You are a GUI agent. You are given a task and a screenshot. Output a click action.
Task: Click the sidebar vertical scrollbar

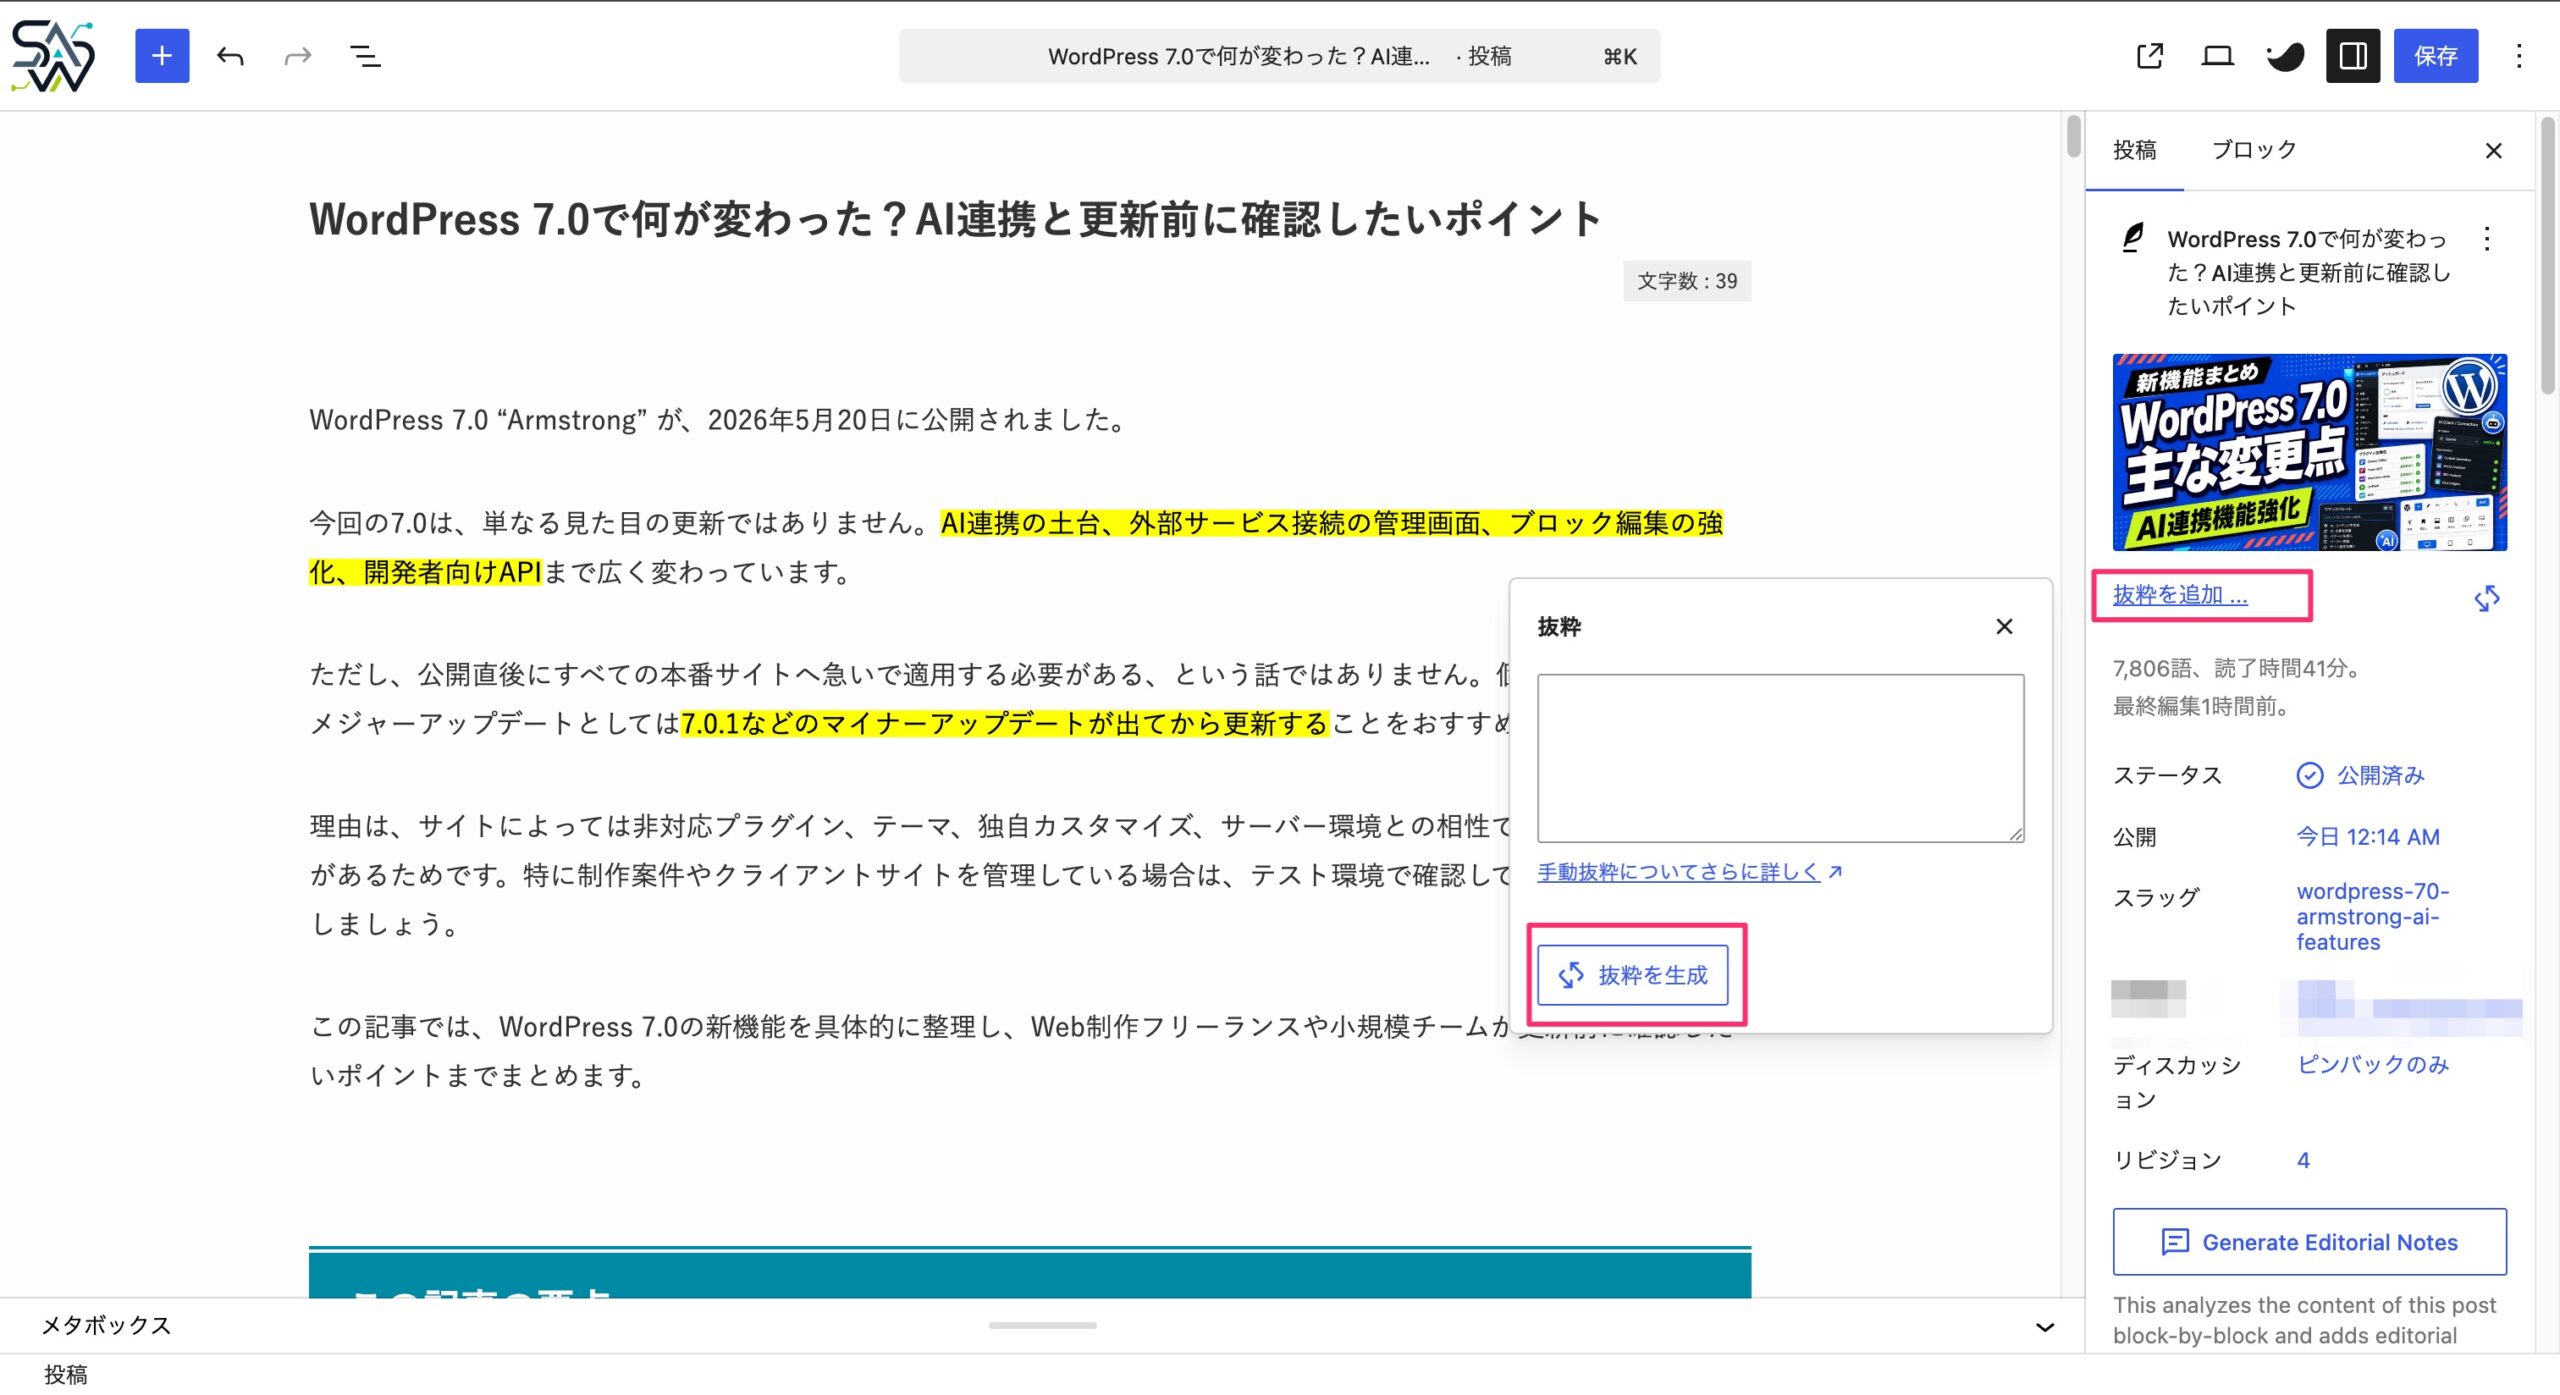[2547, 255]
